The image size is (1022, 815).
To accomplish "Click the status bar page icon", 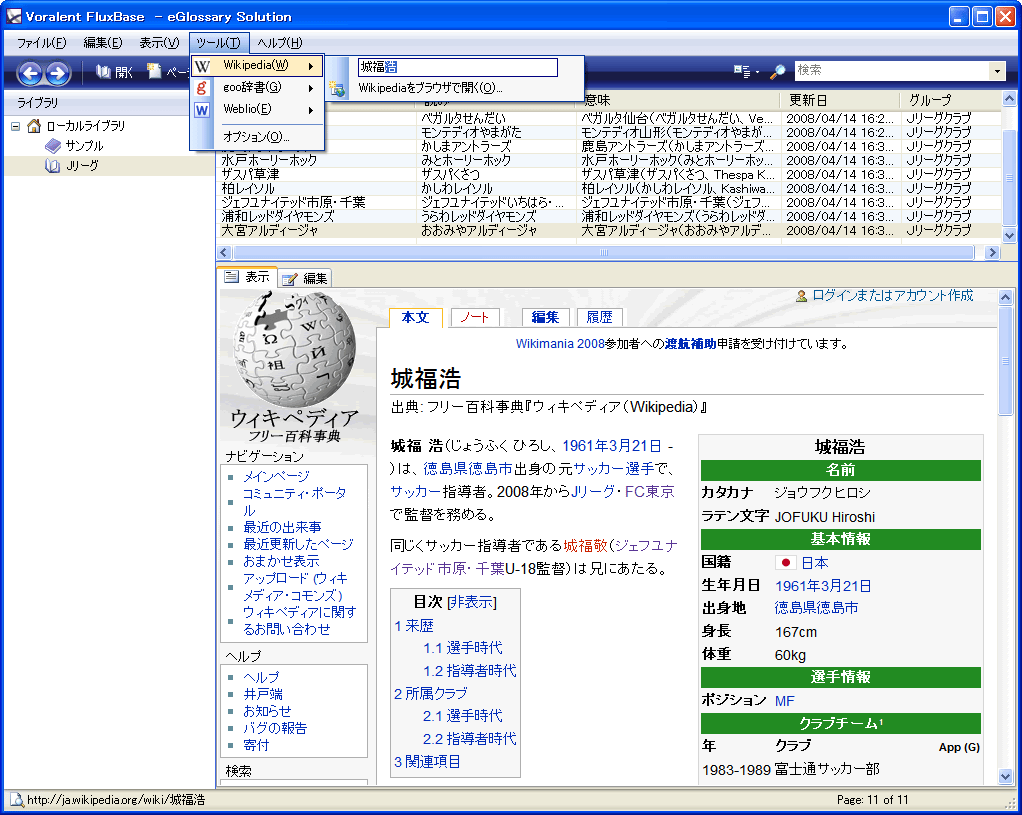I will [17, 800].
